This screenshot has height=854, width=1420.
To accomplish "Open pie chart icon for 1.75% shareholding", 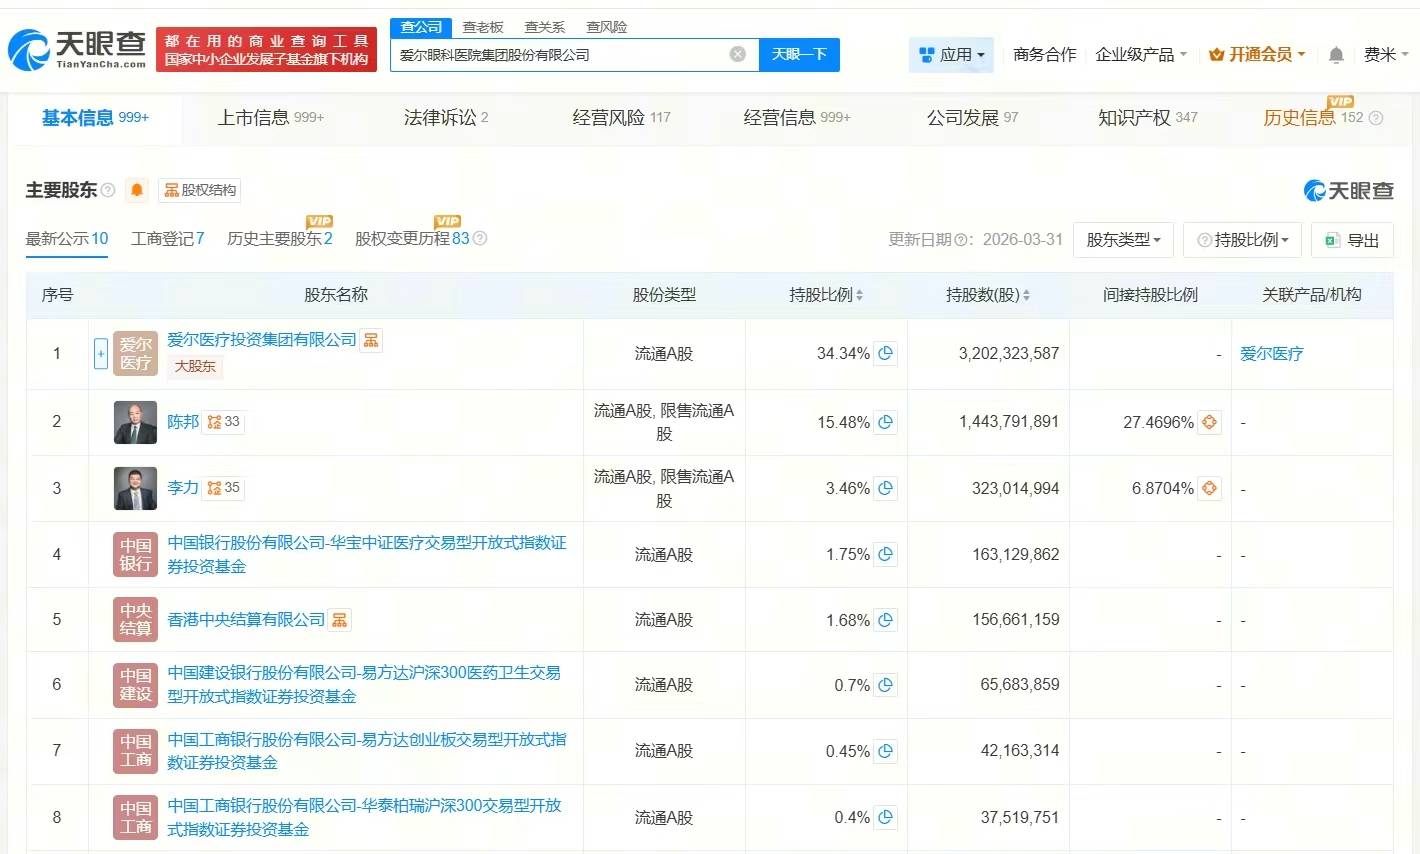I will tap(885, 554).
